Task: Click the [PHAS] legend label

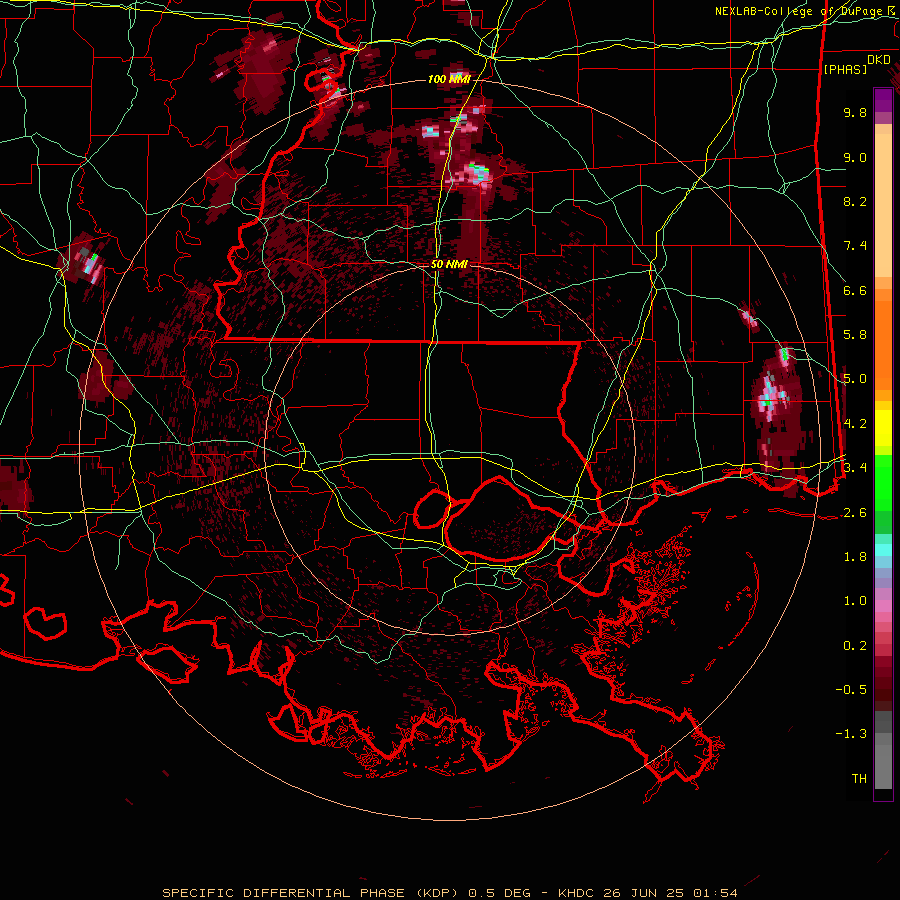Action: 845,69
